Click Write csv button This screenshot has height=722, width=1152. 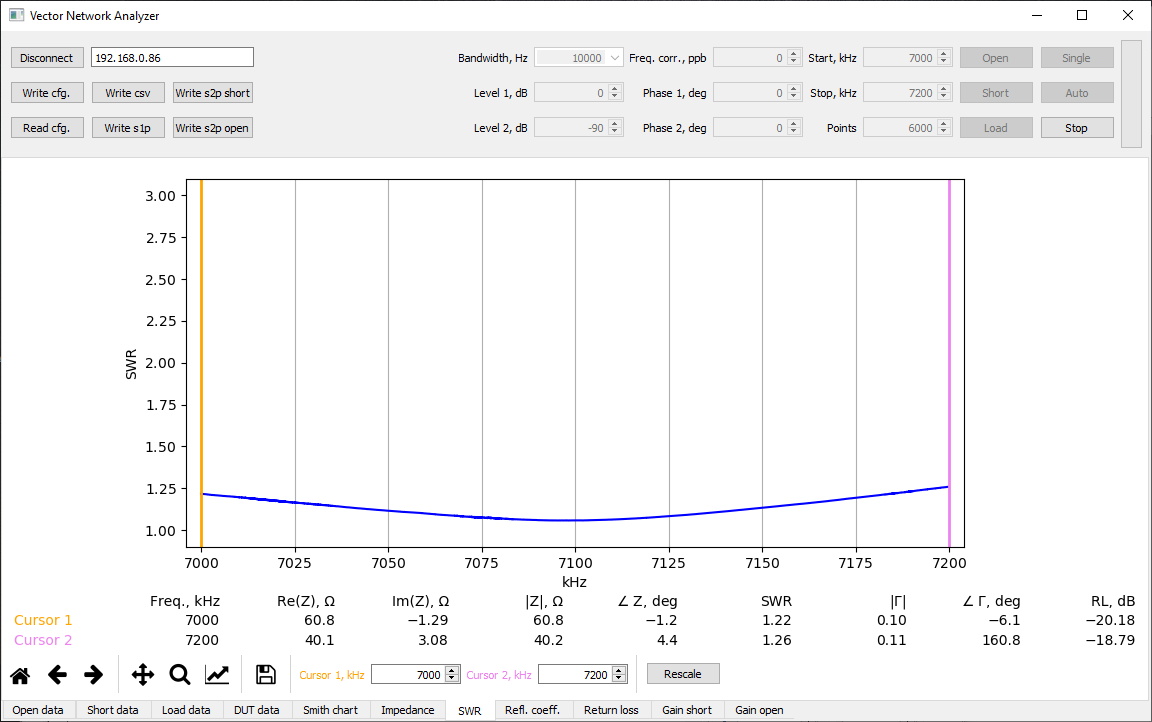[x=128, y=93]
